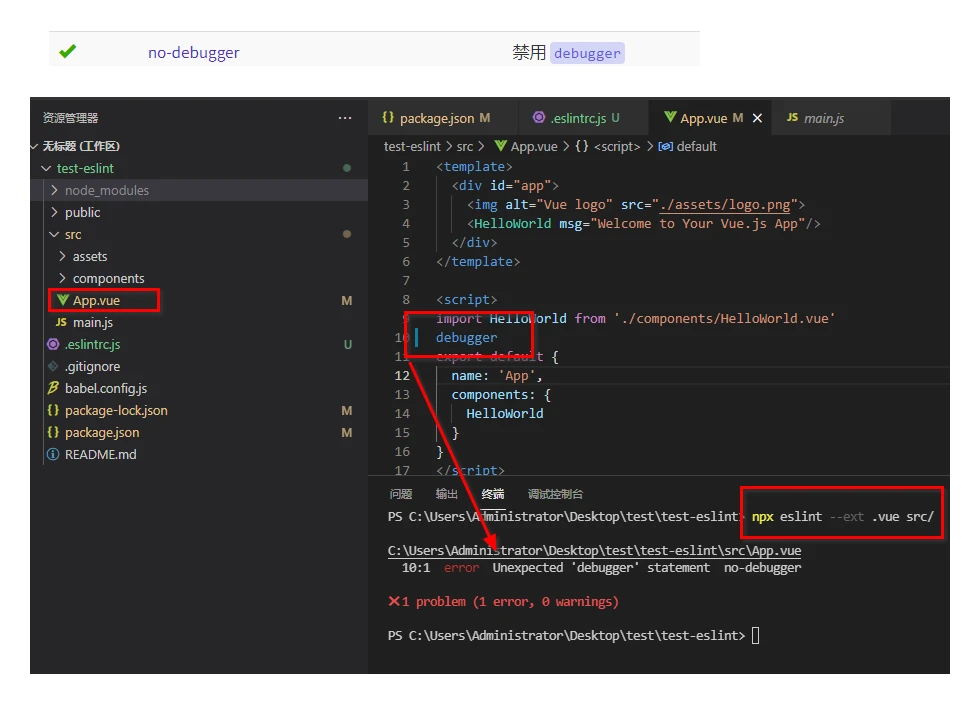Open the 调试控制台 panel tab
Screen dimensions: 980x704
(555, 494)
